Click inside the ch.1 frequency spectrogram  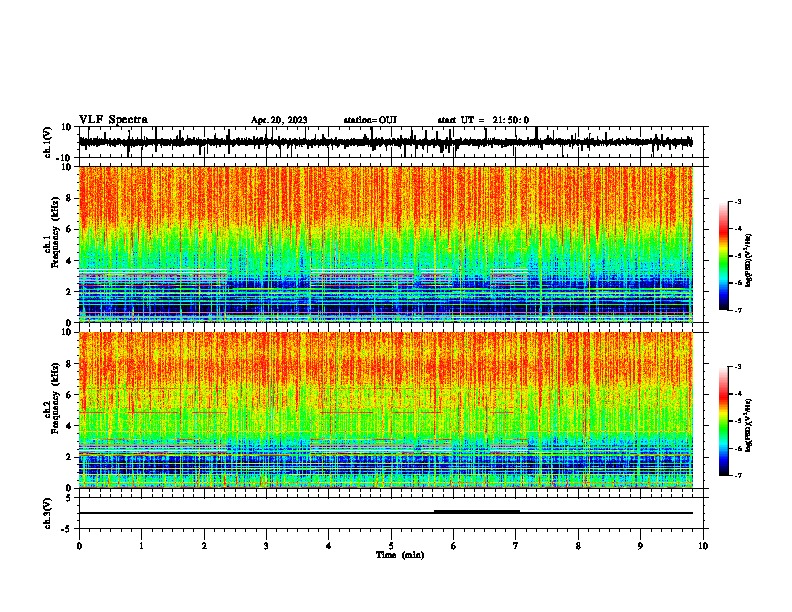coord(385,244)
